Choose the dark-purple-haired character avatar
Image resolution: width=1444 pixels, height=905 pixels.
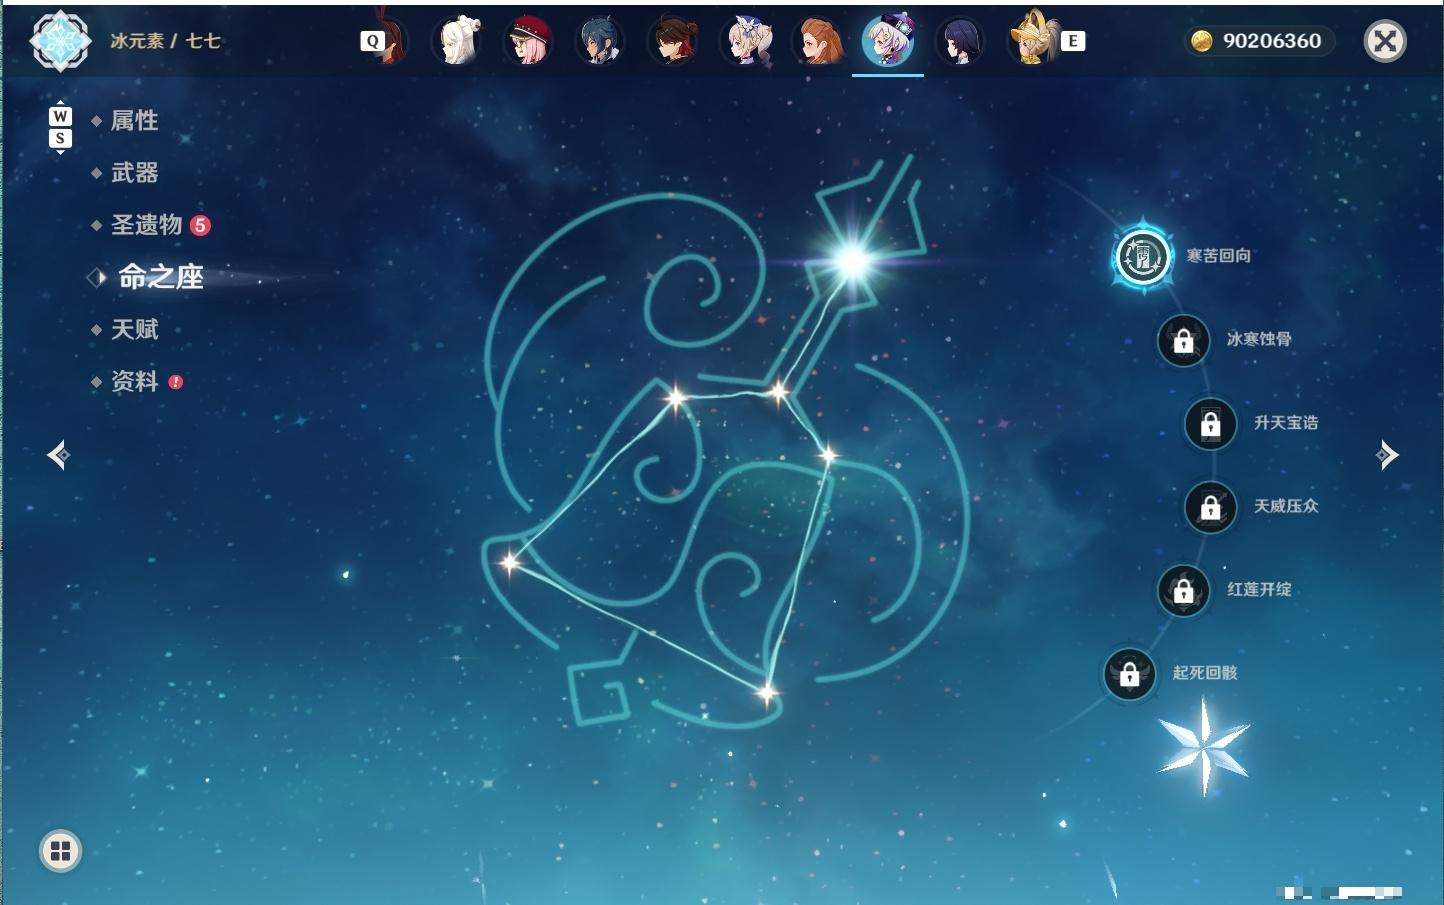pos(960,41)
